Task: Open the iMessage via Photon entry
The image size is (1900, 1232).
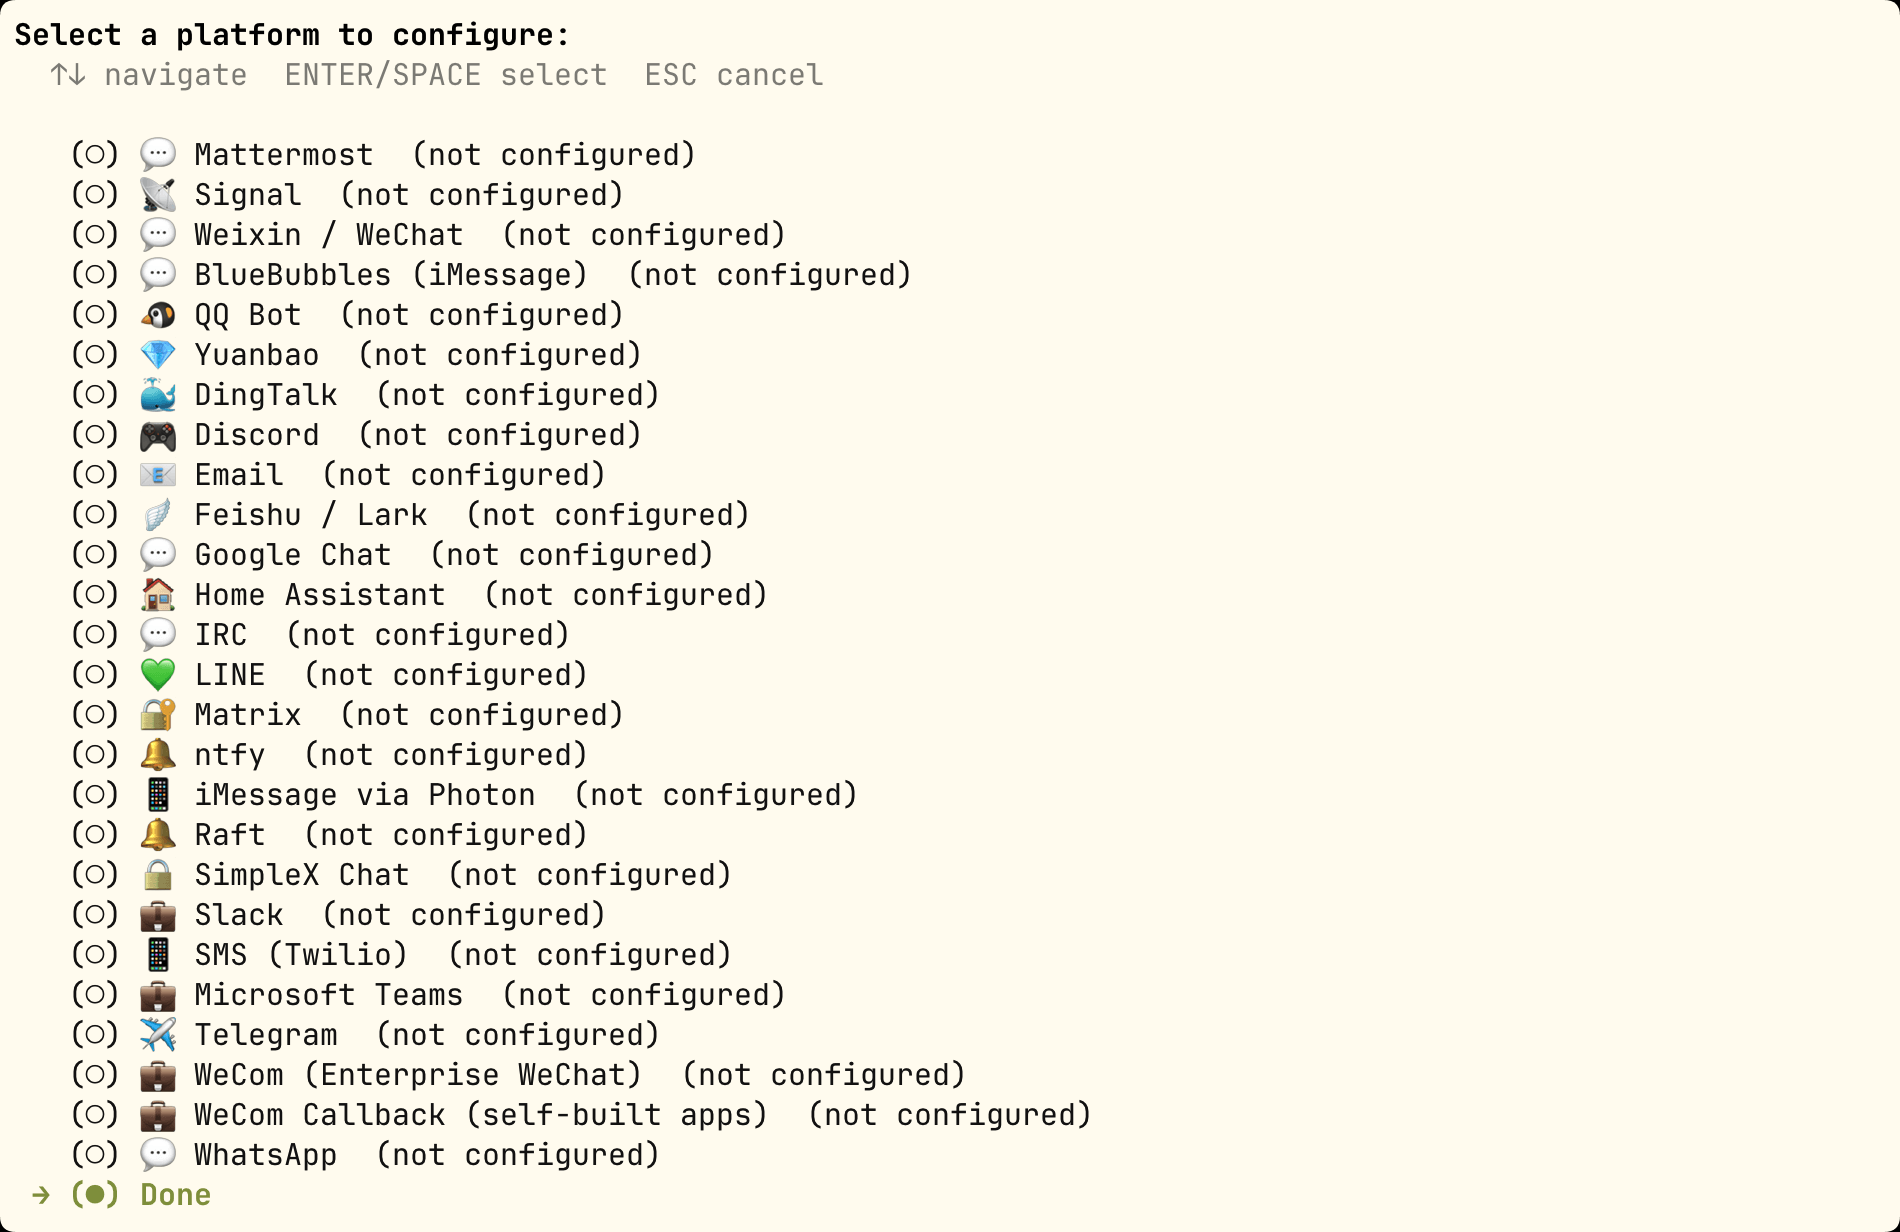Action: 464,795
